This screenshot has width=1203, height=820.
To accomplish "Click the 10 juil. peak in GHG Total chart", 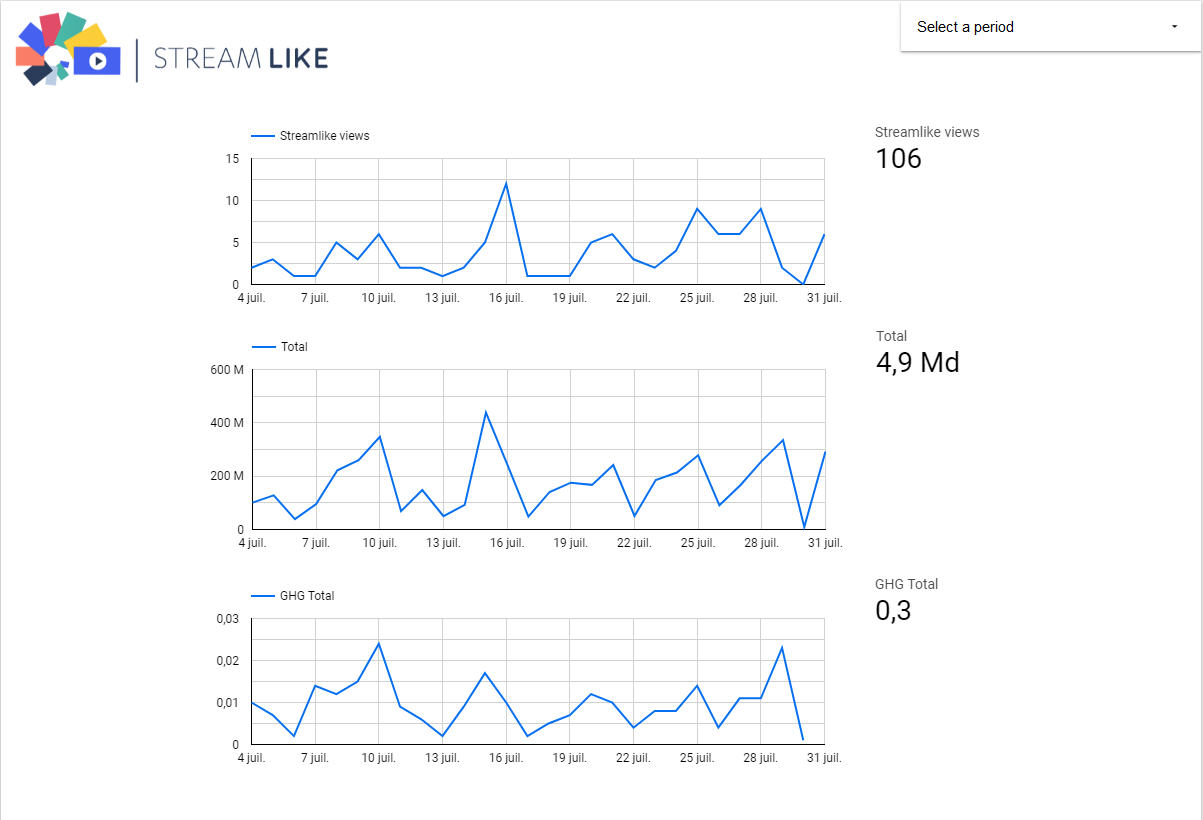I will [x=378, y=643].
